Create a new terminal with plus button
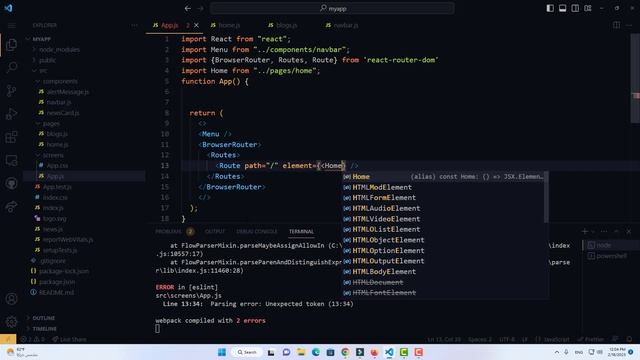Image resolution: width=640 pixels, height=360 pixels. click(x=584, y=231)
